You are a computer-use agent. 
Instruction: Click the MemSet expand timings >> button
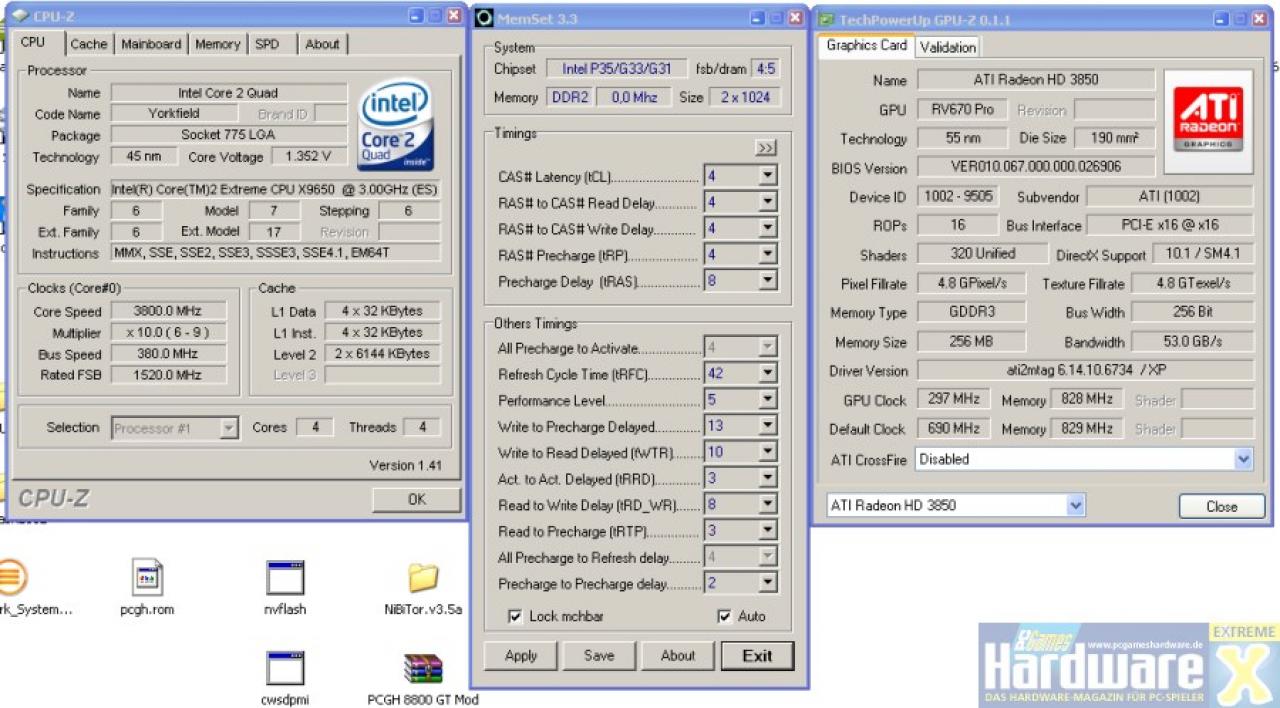766,148
